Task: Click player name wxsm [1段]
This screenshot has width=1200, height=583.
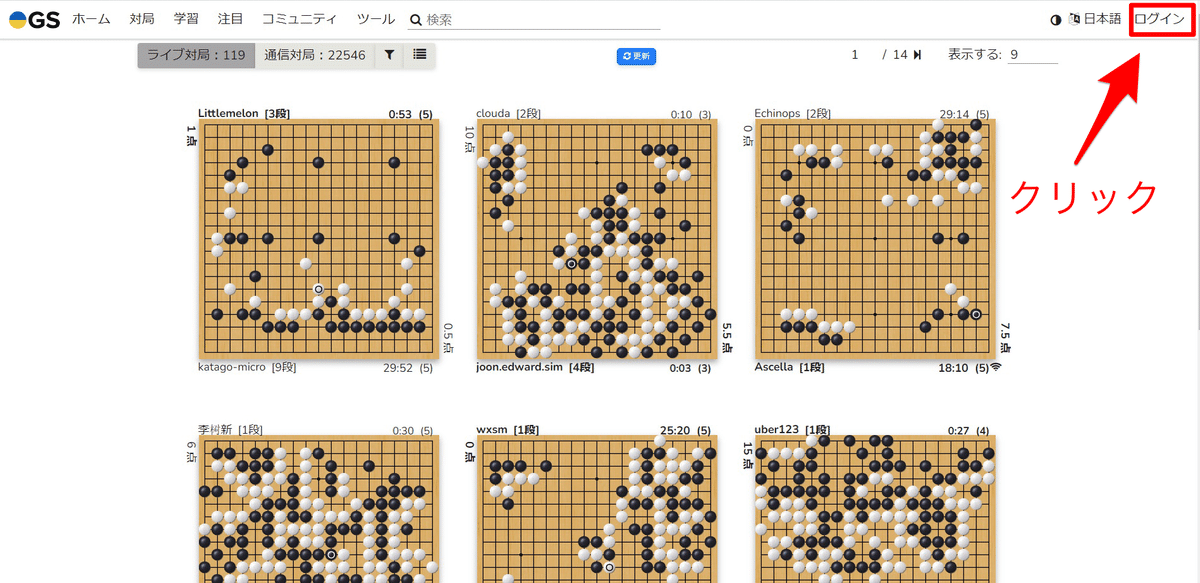Action: pos(507,429)
